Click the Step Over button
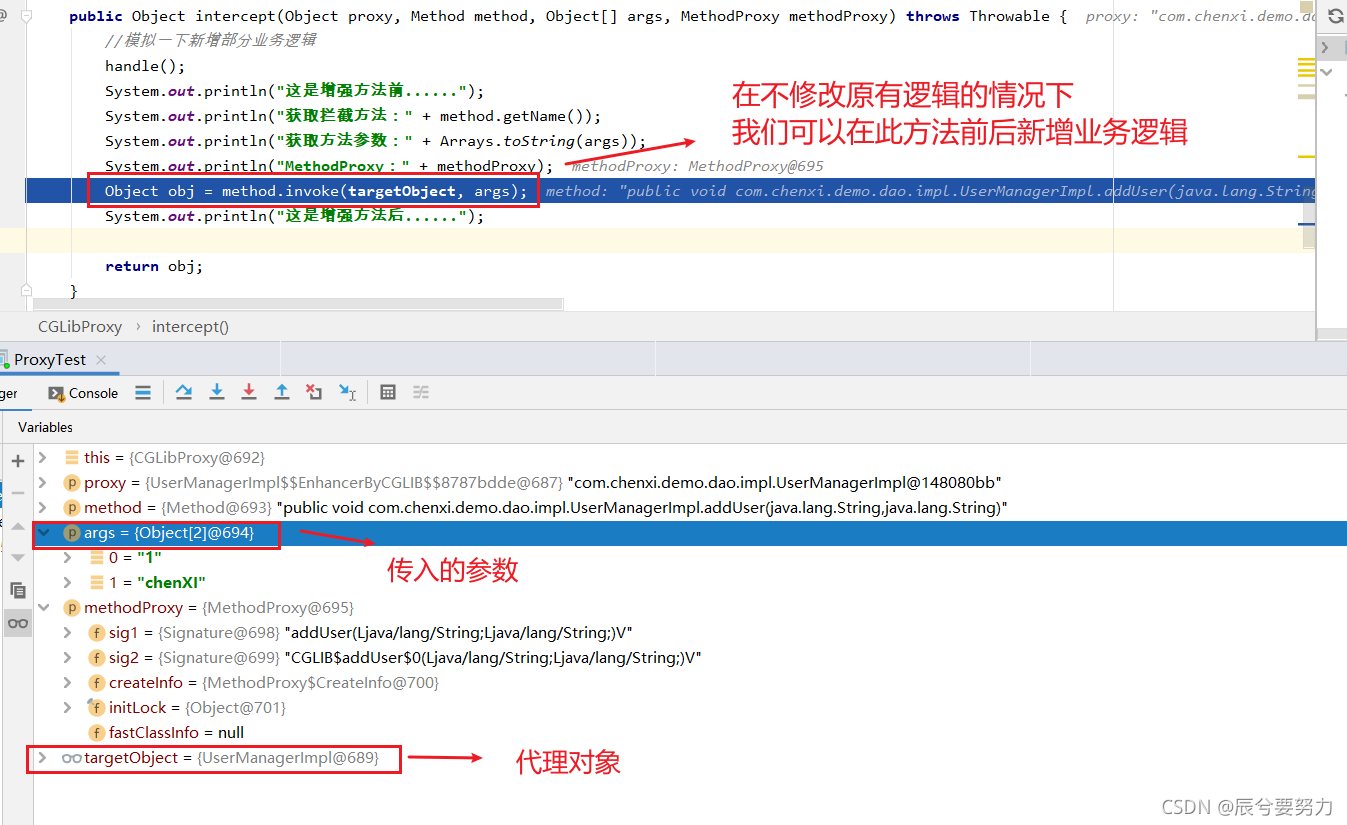This screenshot has width=1347, height=825. pos(184,393)
